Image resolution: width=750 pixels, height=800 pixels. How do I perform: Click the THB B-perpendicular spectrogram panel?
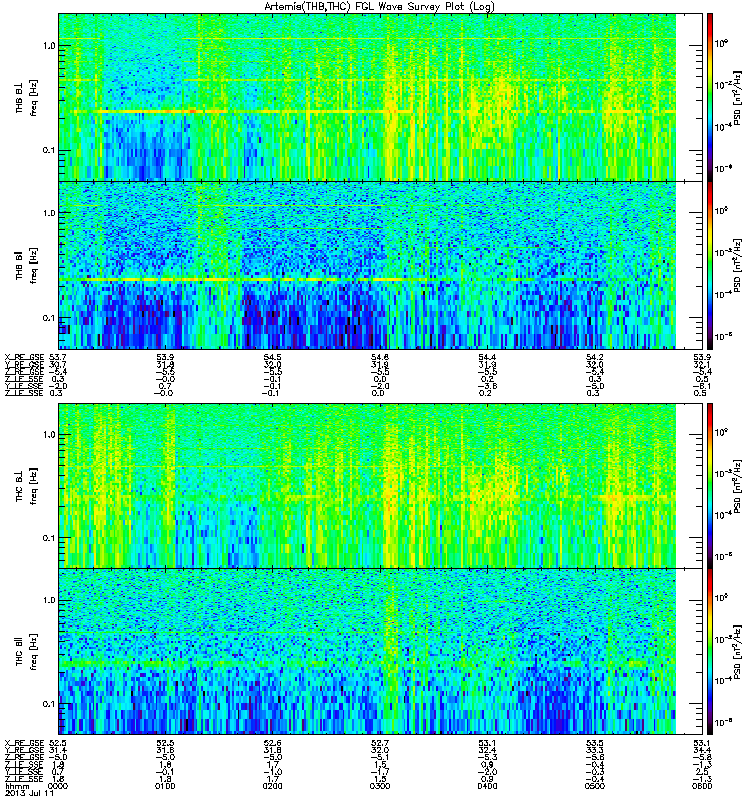pos(367,97)
